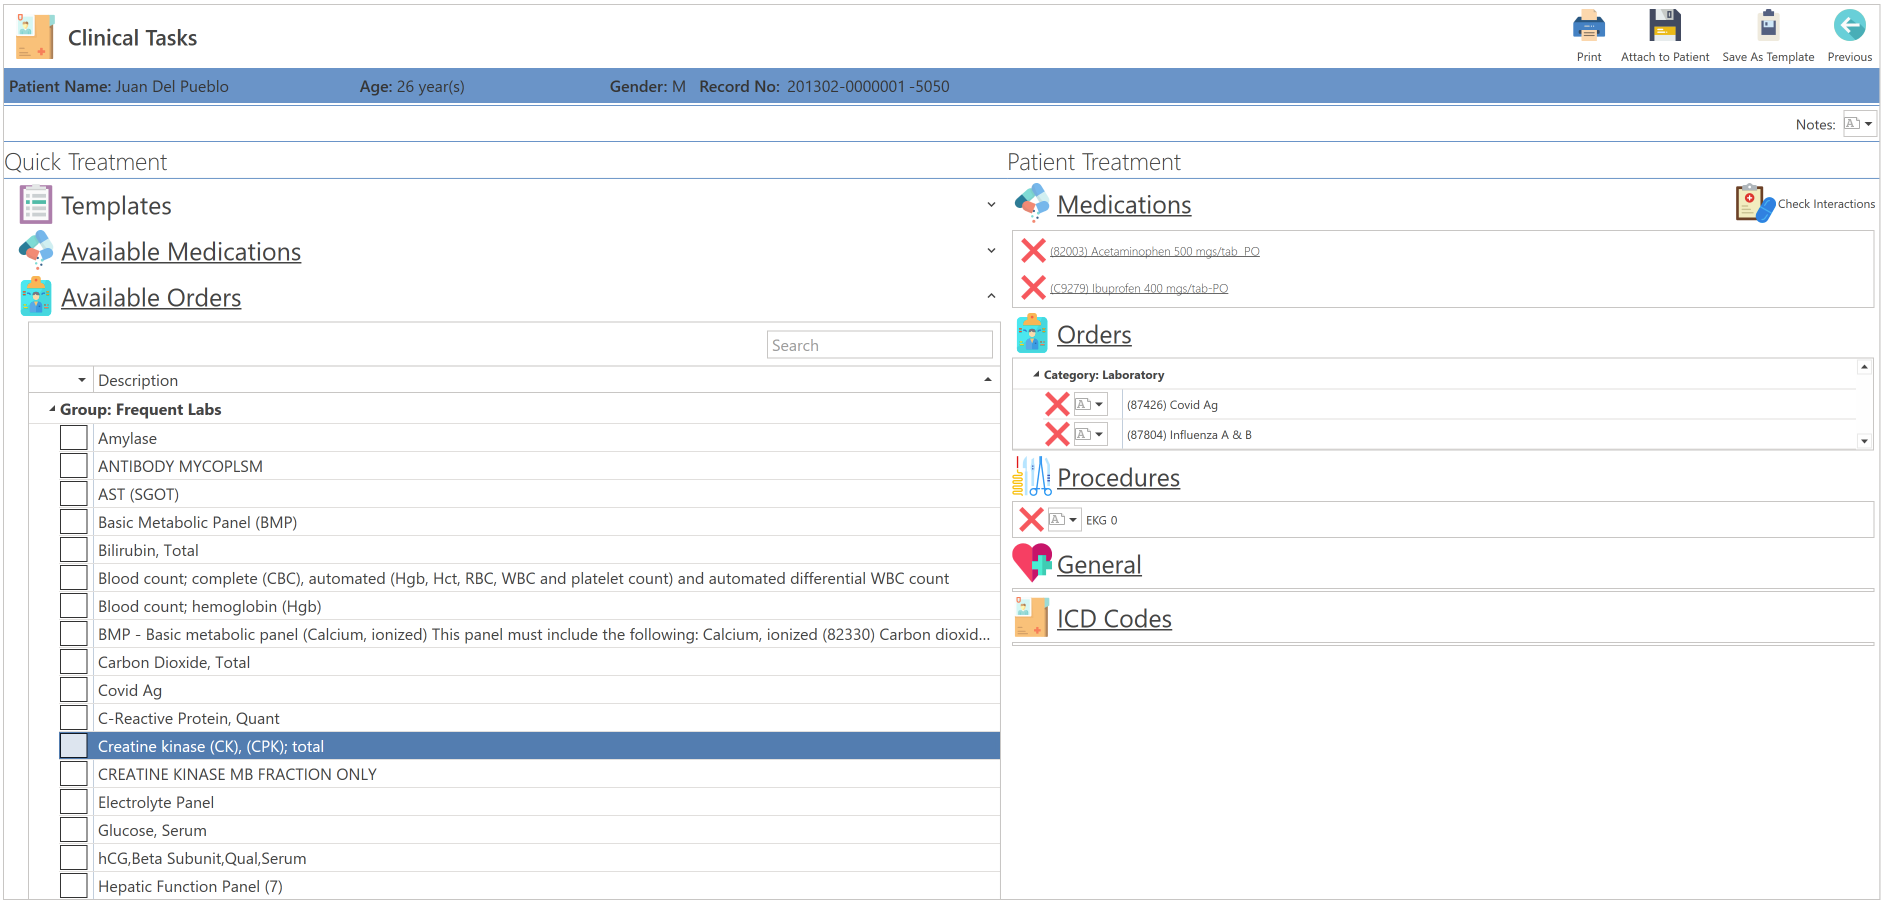1883x902 pixels.
Task: Click Attach to Patient floppy icon
Action: (1665, 26)
